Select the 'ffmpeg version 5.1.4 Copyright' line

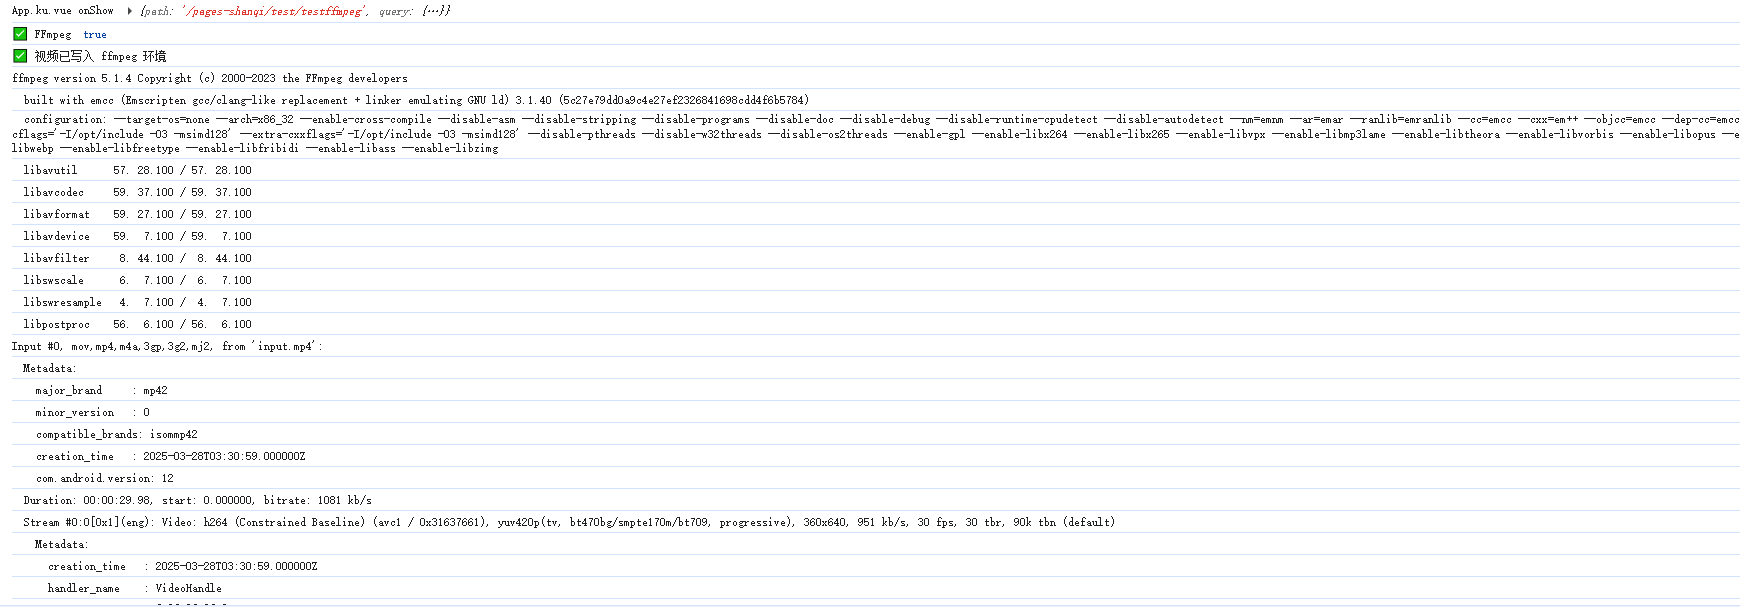point(210,78)
